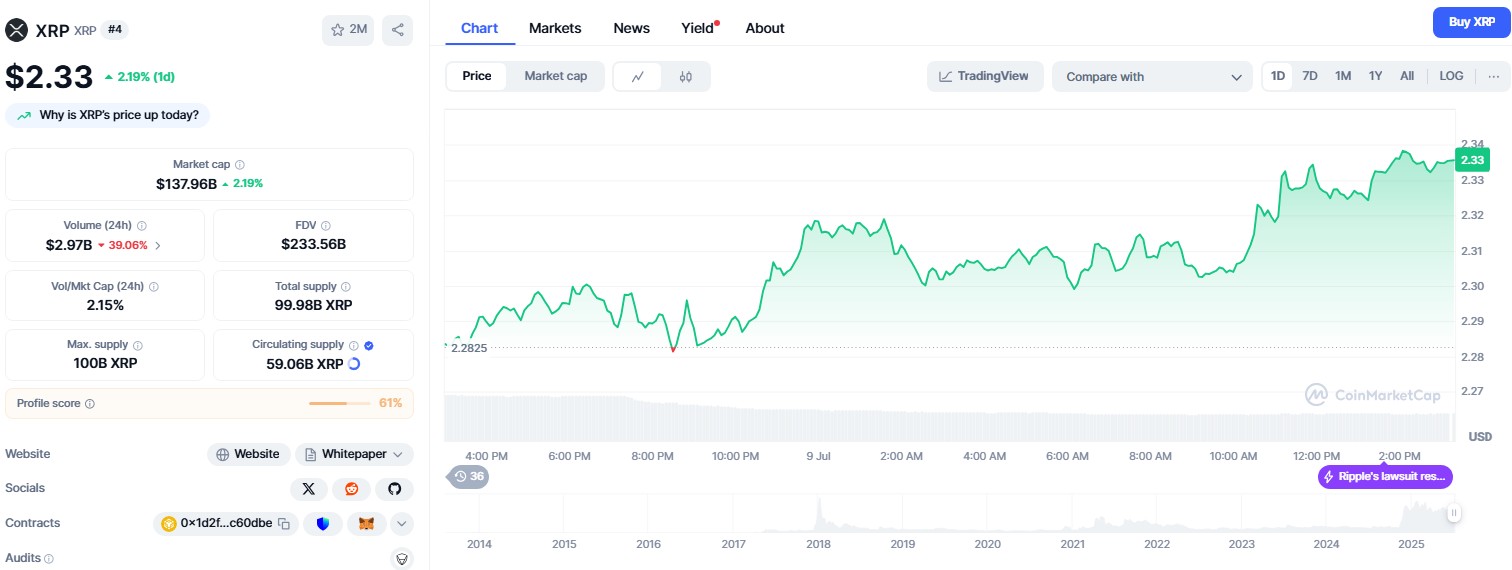The width and height of the screenshot is (1512, 570).
Task: Expand the Compare with dropdown
Action: tap(1151, 77)
